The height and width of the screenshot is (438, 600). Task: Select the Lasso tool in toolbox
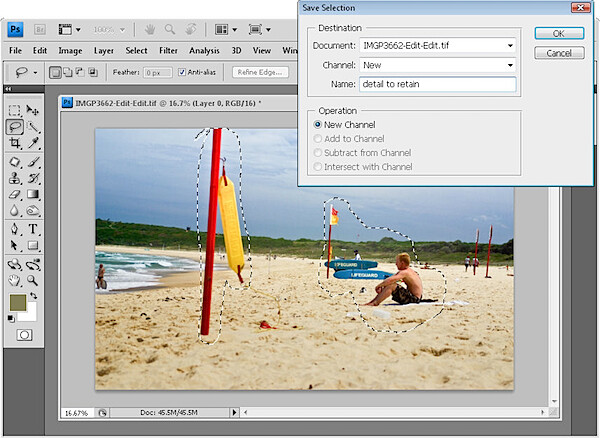pyautogui.click(x=15, y=127)
